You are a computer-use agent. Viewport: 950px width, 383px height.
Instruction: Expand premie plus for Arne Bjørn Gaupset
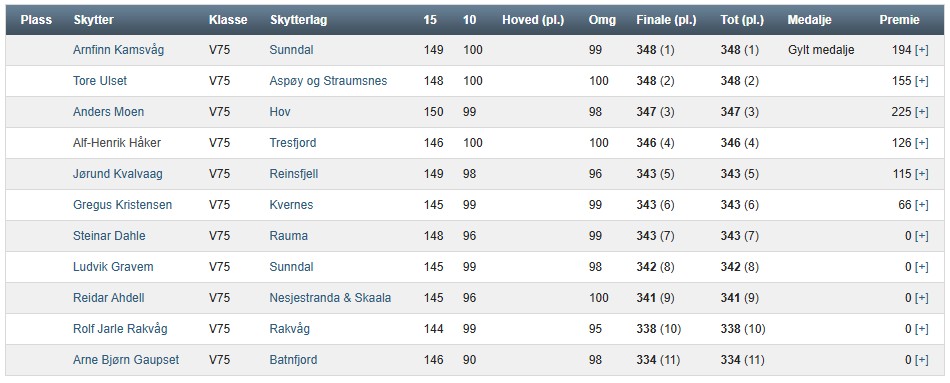point(921,360)
